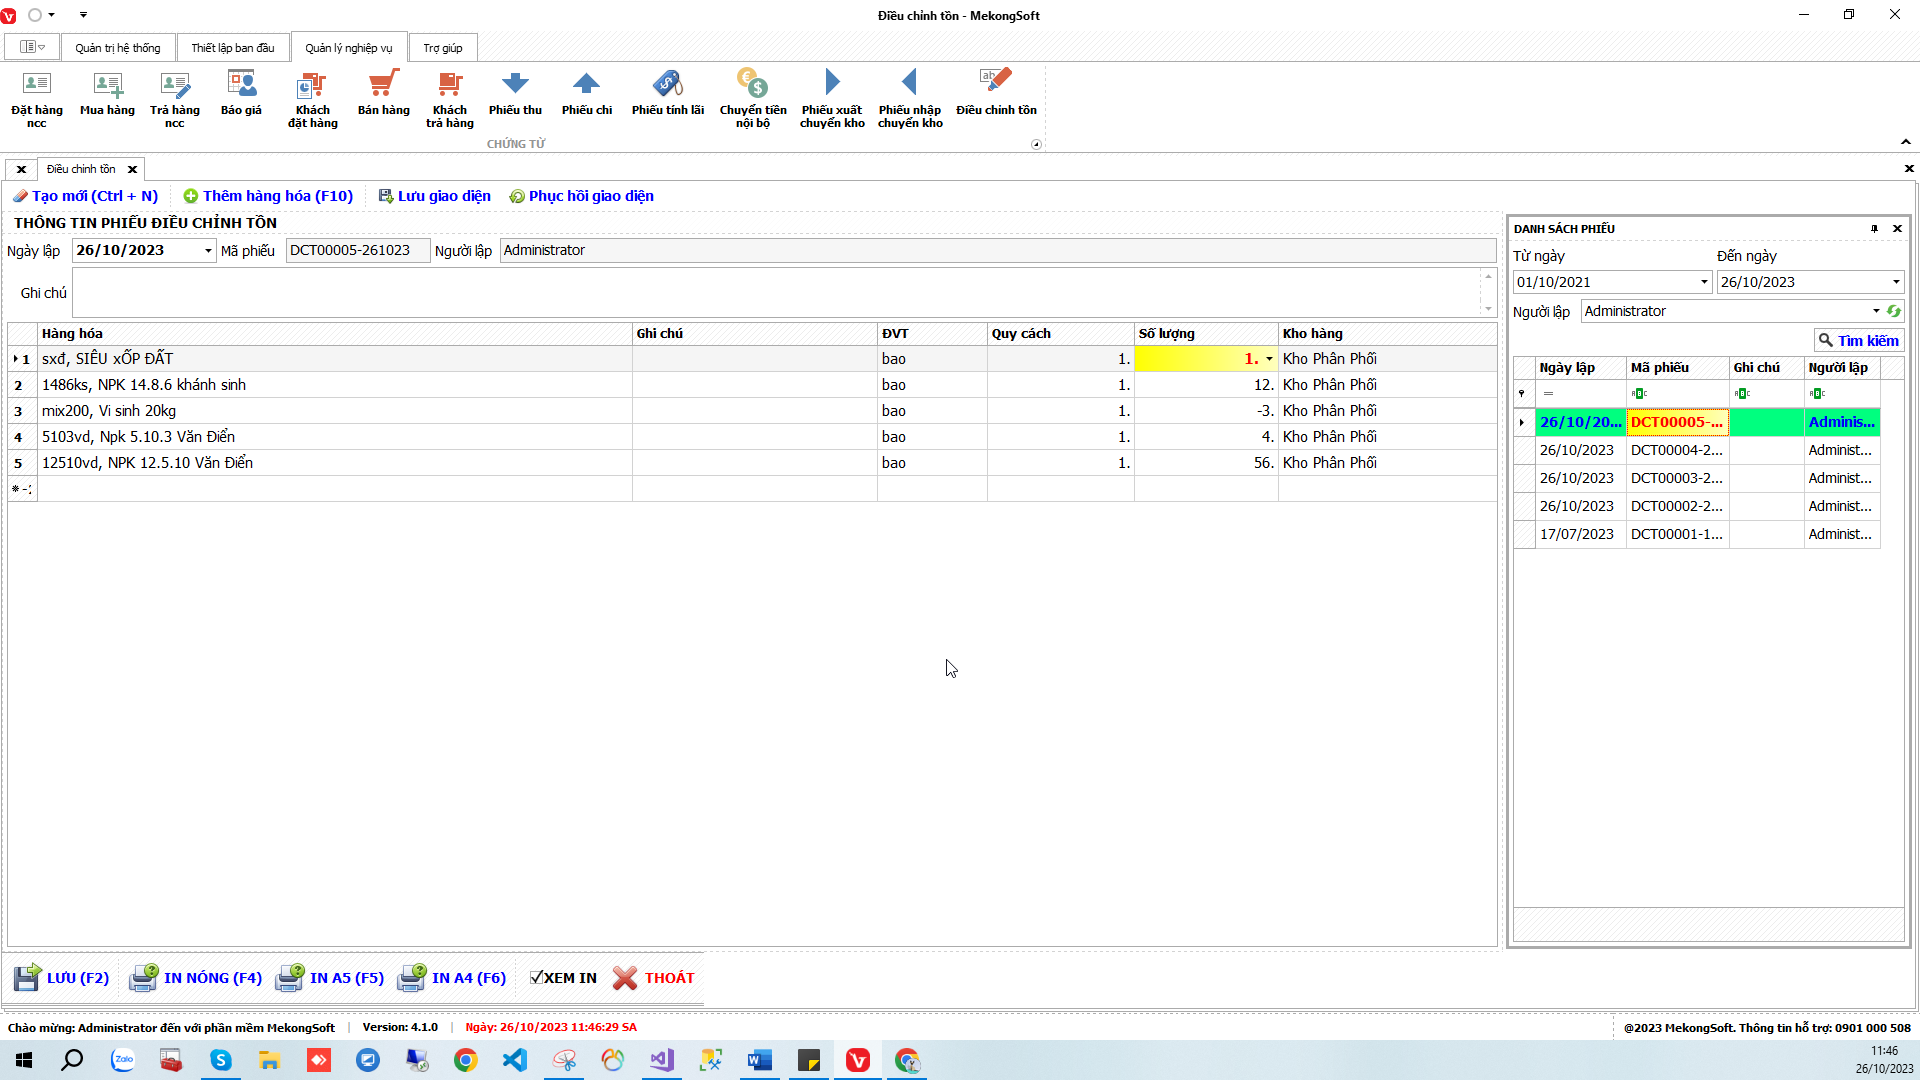Click the Bán hàng shopping cart icon

[x=383, y=95]
